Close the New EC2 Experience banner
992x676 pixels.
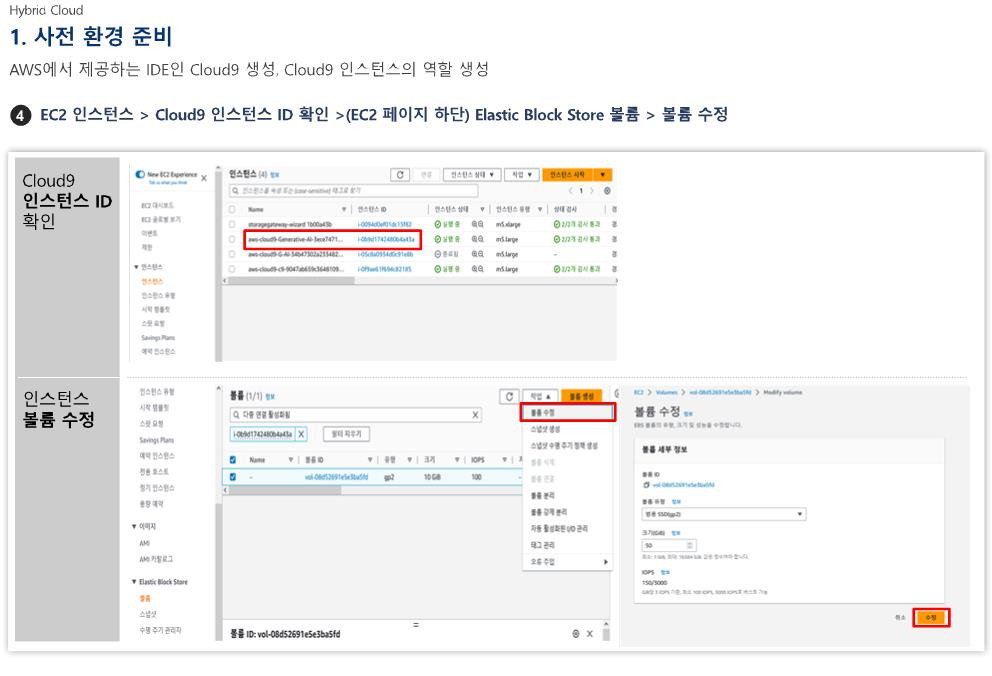pos(204,178)
